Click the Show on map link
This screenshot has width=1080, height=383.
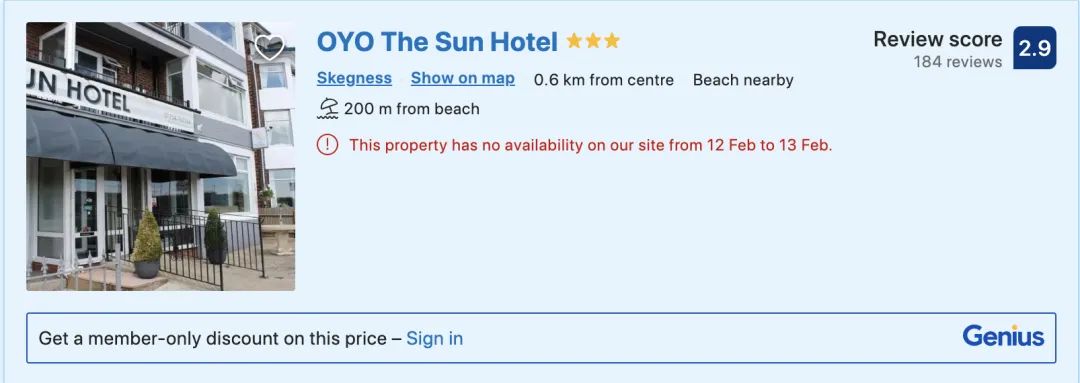tap(463, 79)
